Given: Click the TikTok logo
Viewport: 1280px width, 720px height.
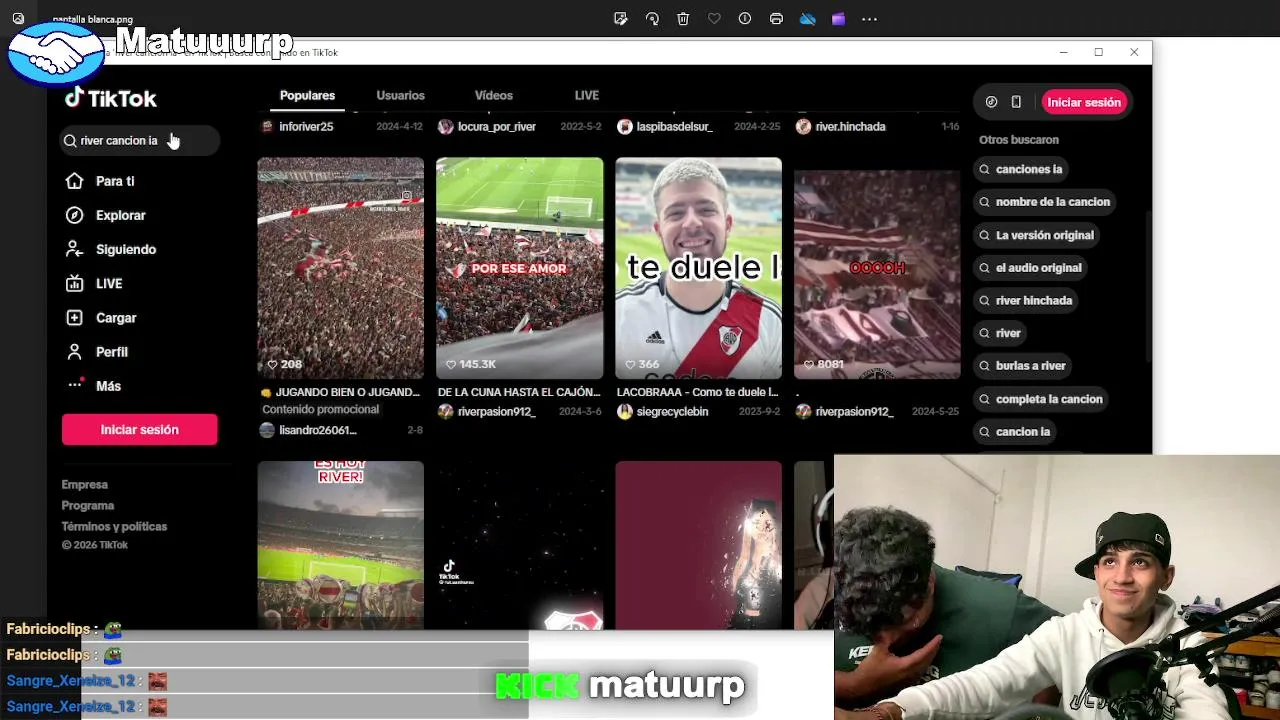Looking at the screenshot, I should pos(111,98).
